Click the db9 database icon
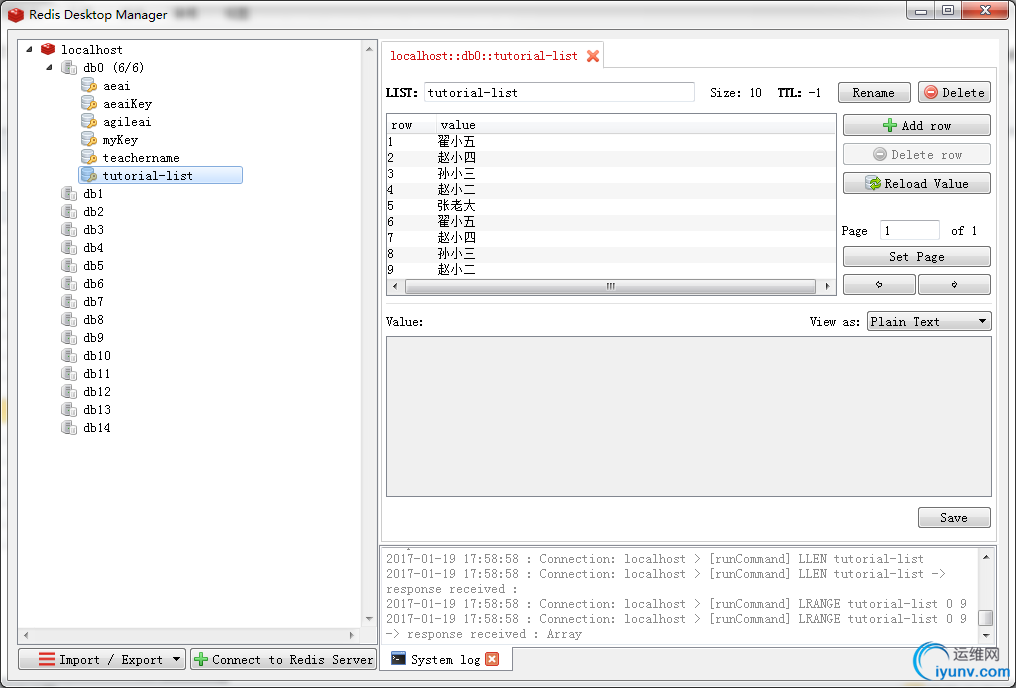The height and width of the screenshot is (688, 1016). tap(69, 338)
